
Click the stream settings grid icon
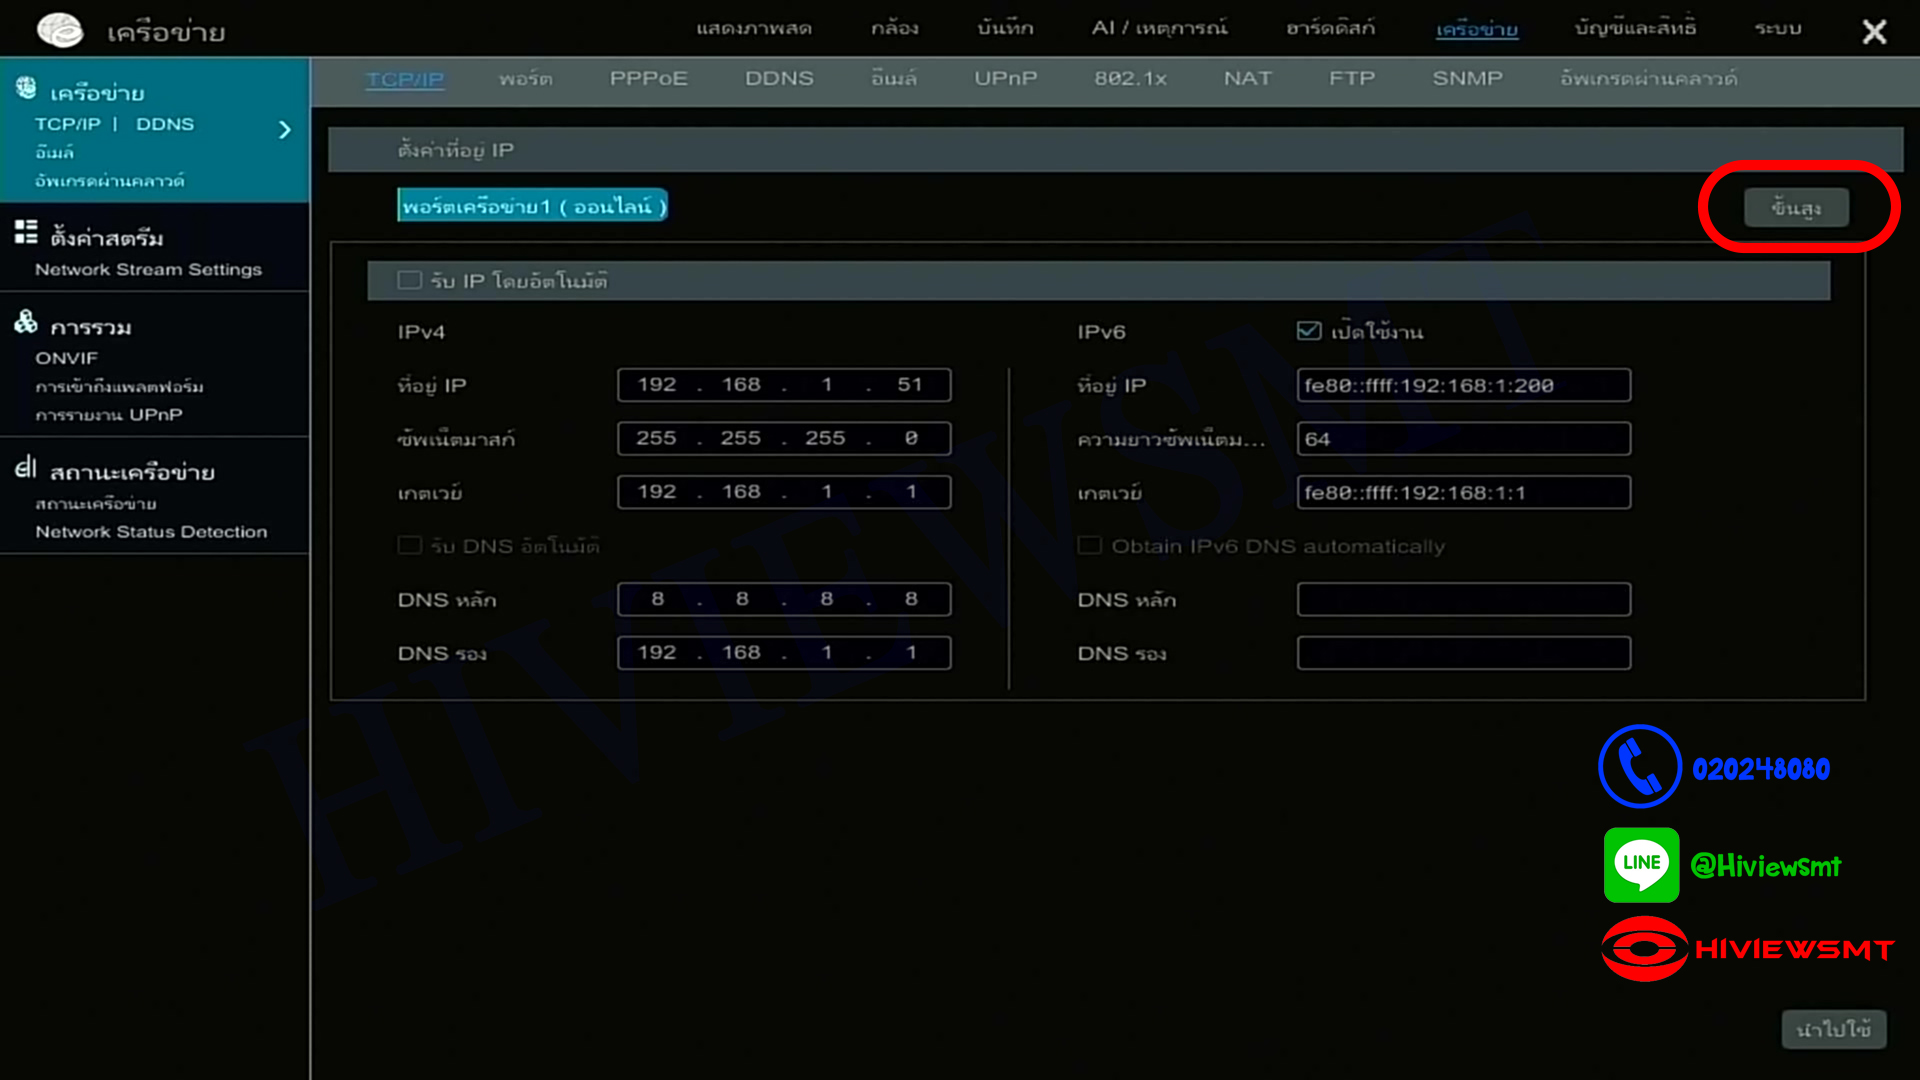click(x=26, y=232)
